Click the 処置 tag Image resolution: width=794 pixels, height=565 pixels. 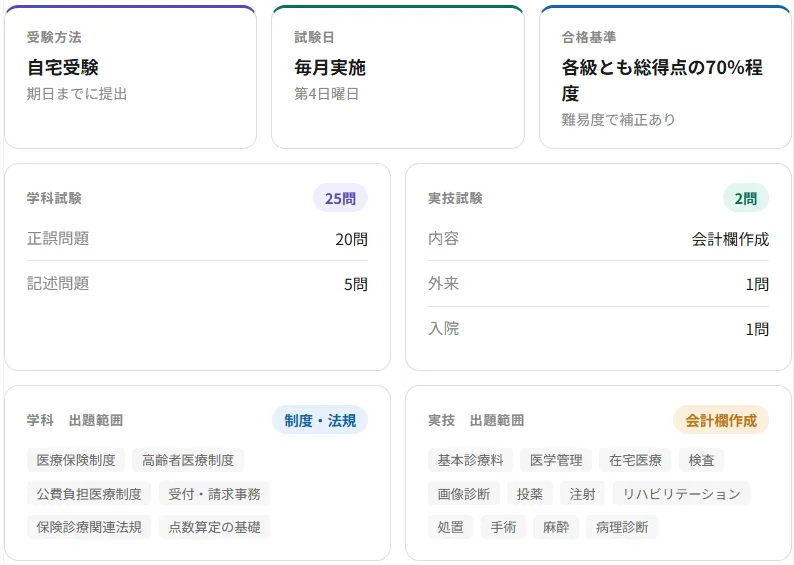[x=451, y=527]
